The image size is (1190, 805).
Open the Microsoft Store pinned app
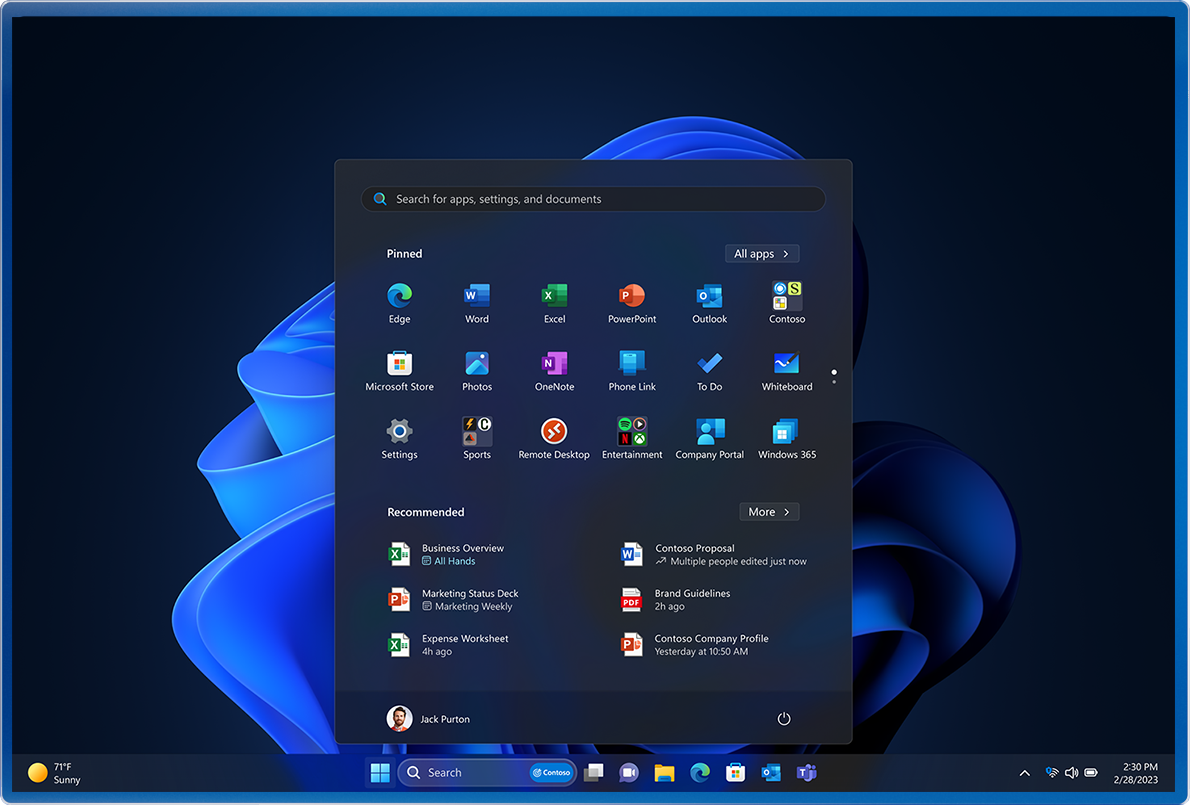[x=399, y=364]
